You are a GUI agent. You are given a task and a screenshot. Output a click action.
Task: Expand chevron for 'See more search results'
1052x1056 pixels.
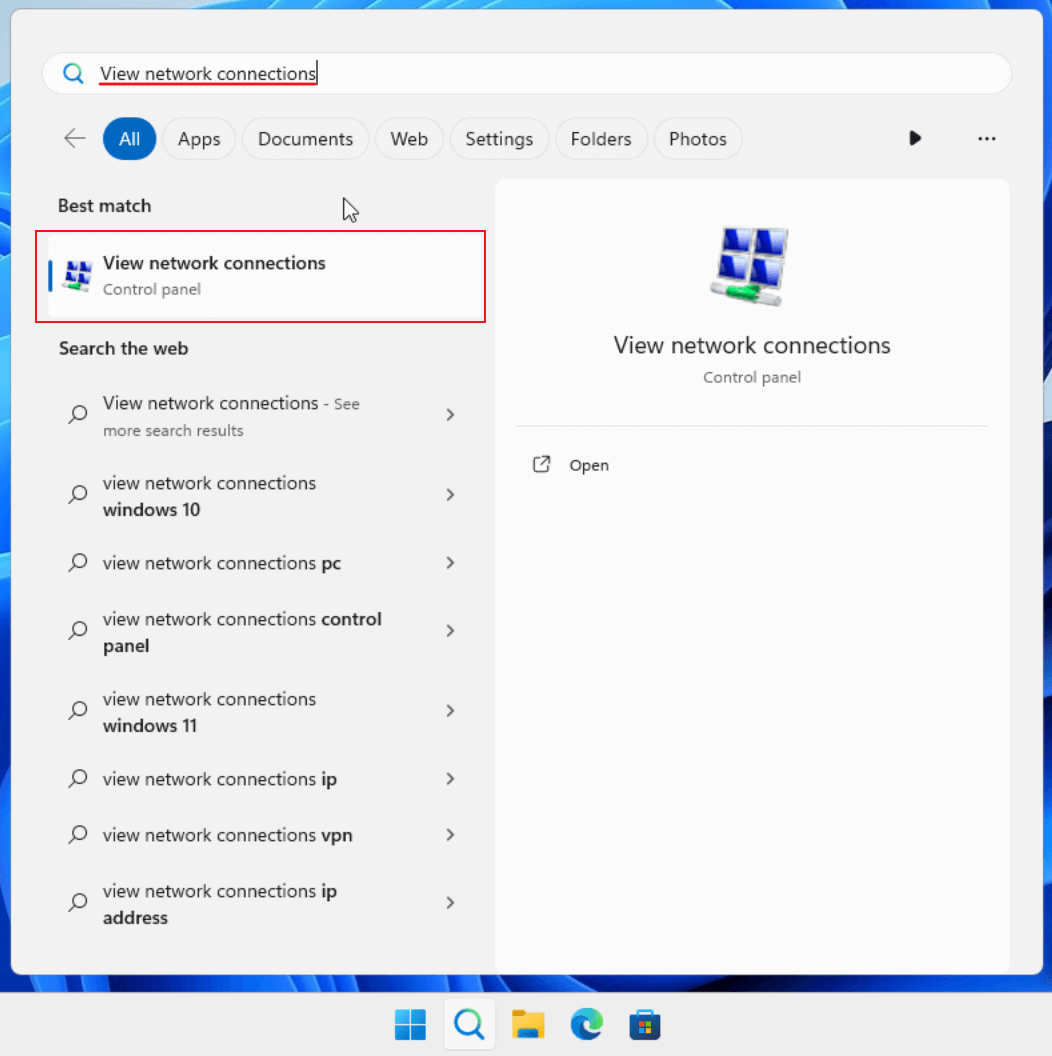[450, 415]
